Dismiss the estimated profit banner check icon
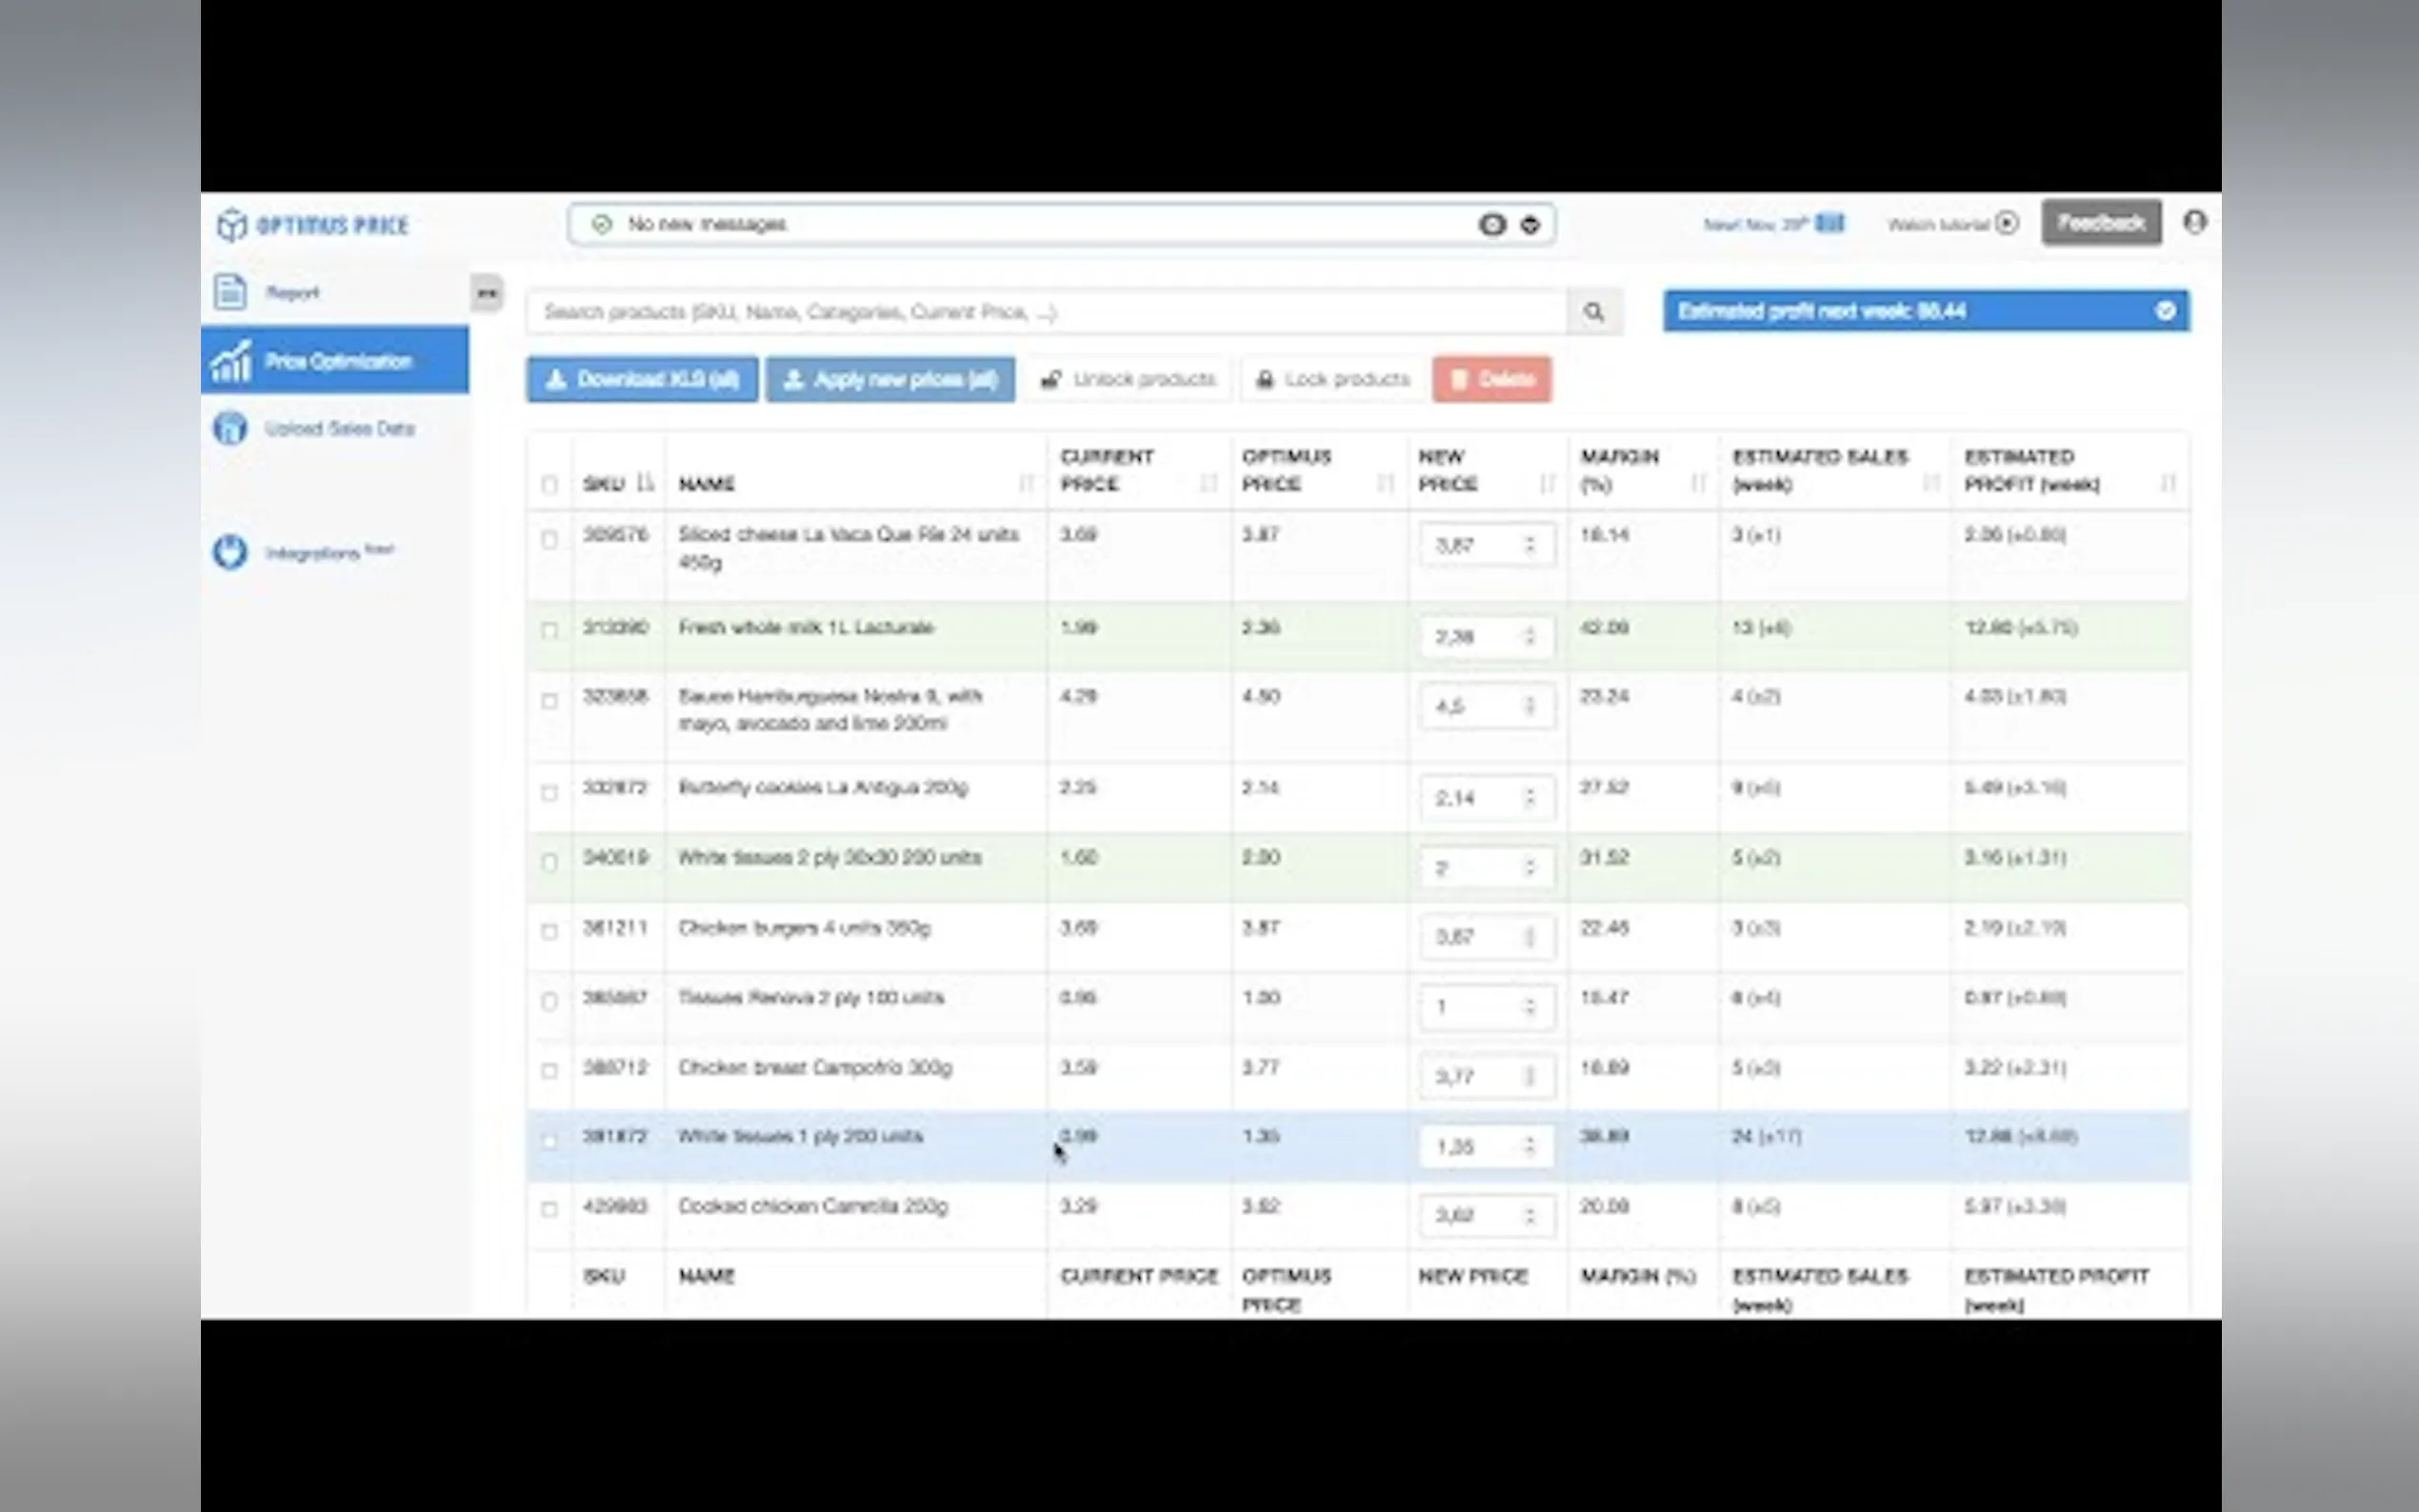 point(2165,311)
